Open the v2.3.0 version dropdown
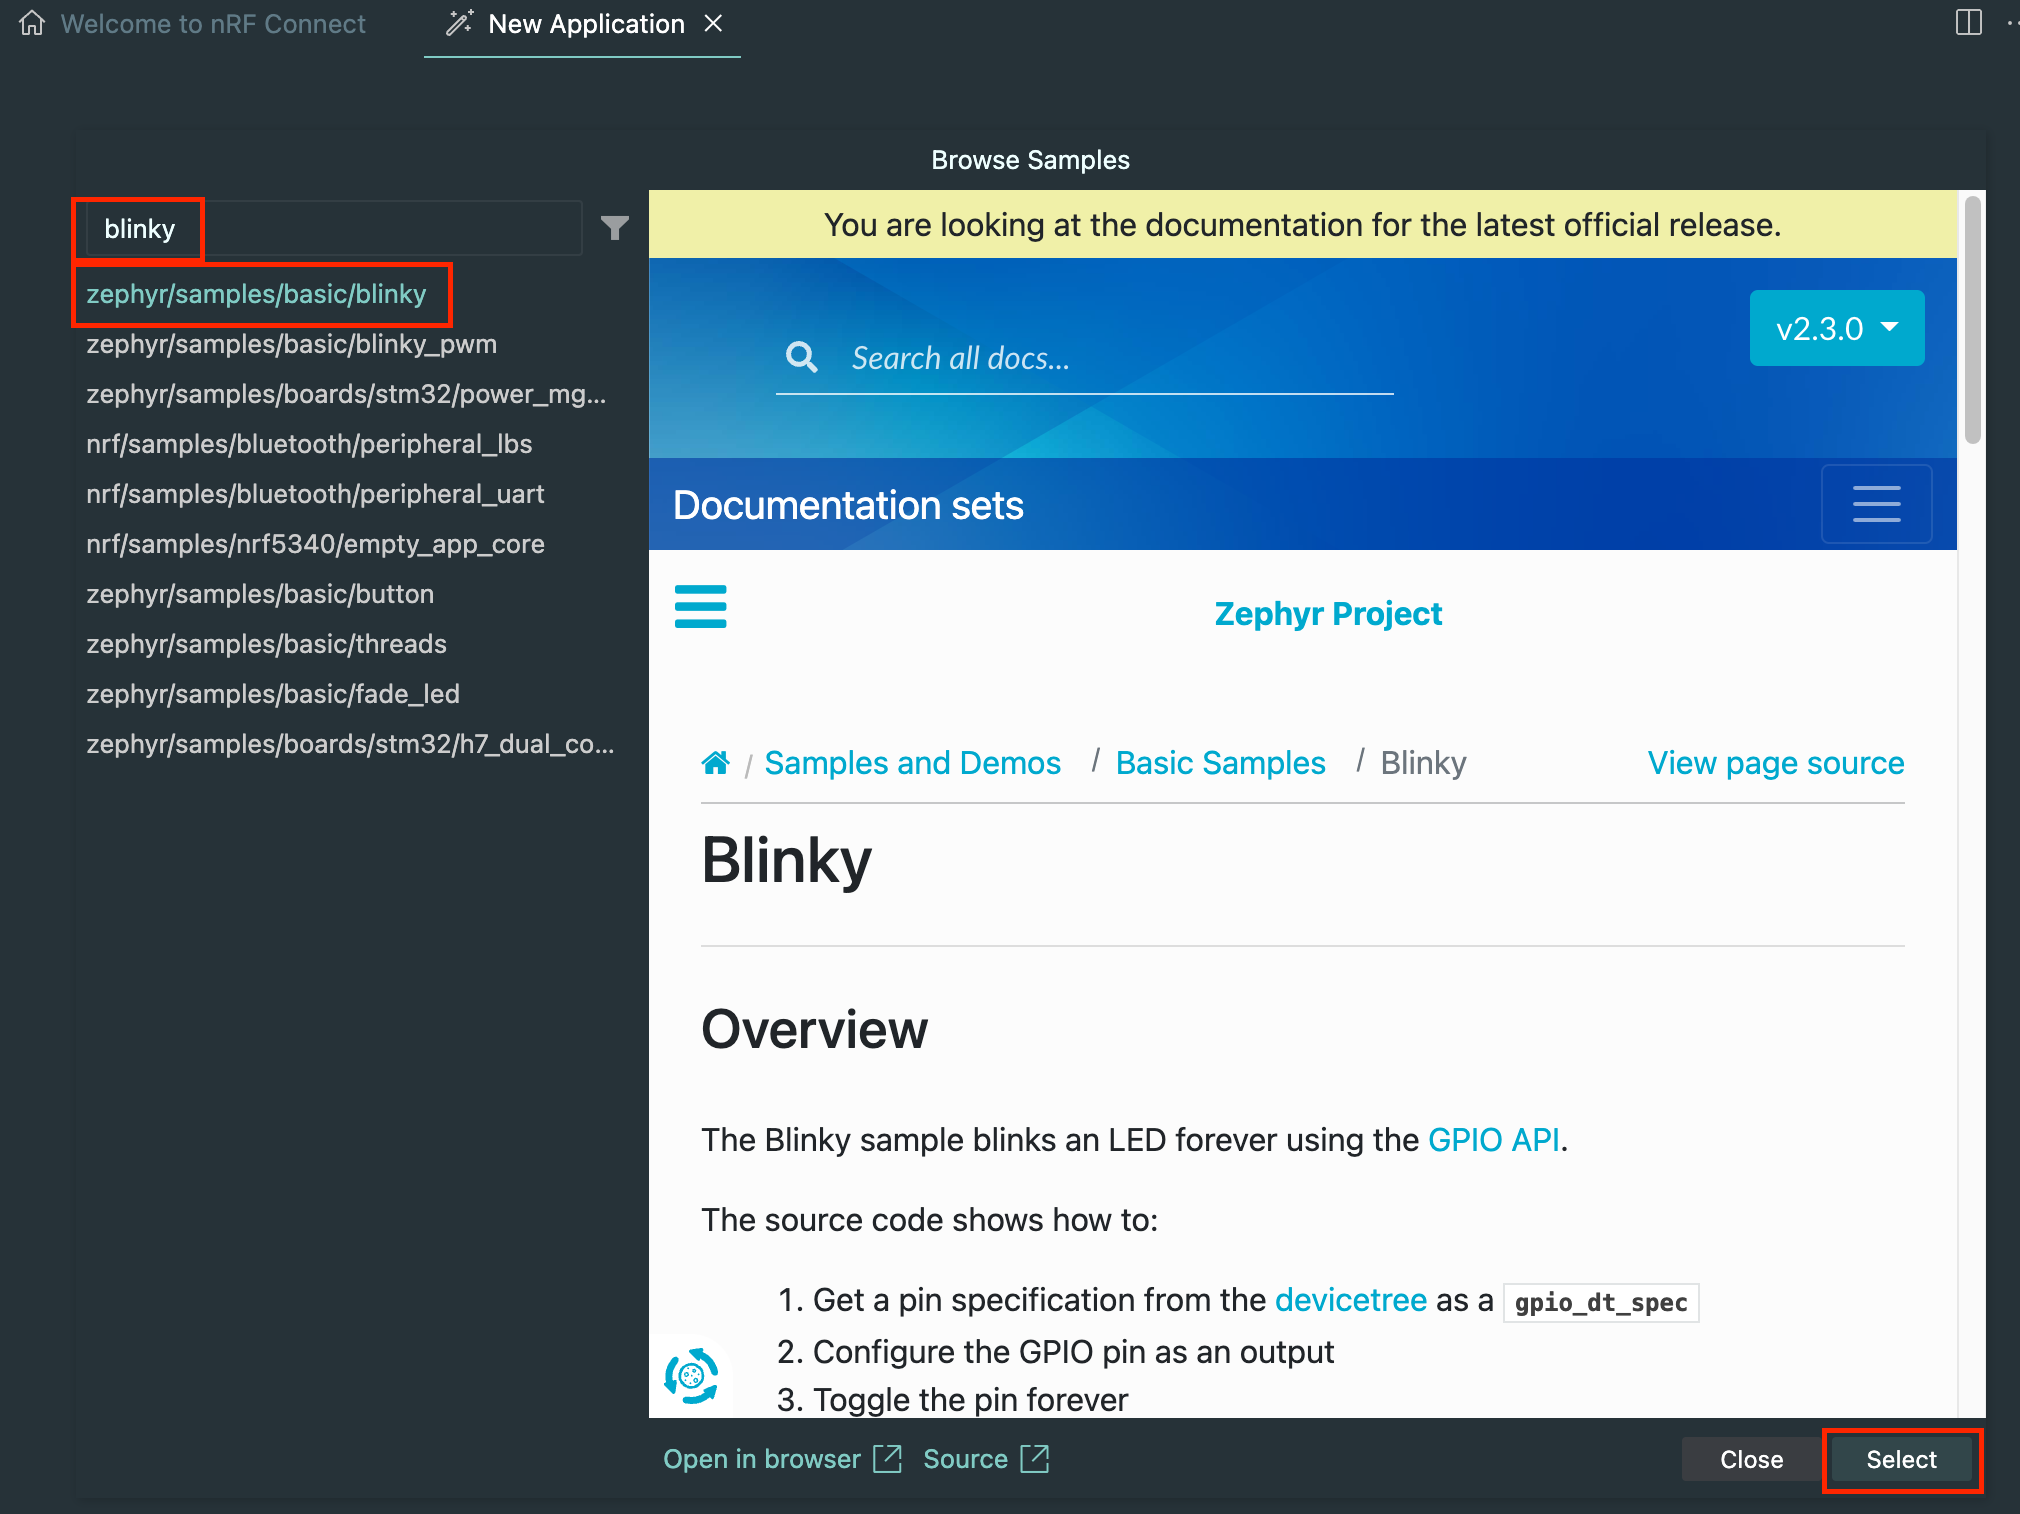 (1836, 328)
